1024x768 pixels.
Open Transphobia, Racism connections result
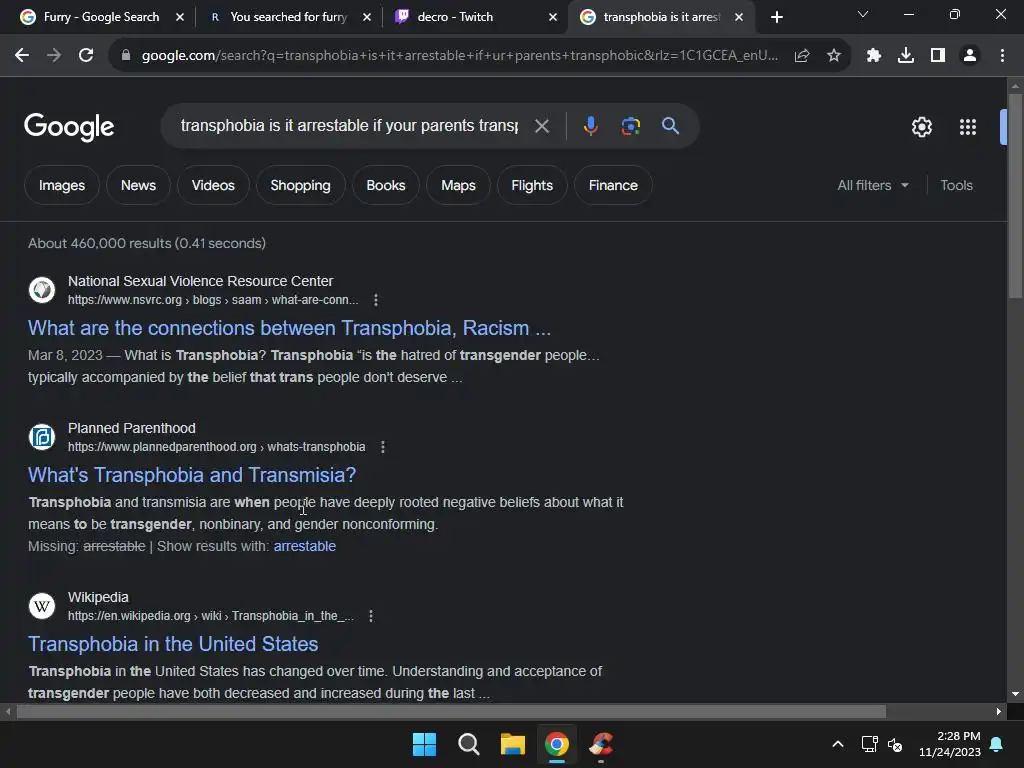[289, 328]
